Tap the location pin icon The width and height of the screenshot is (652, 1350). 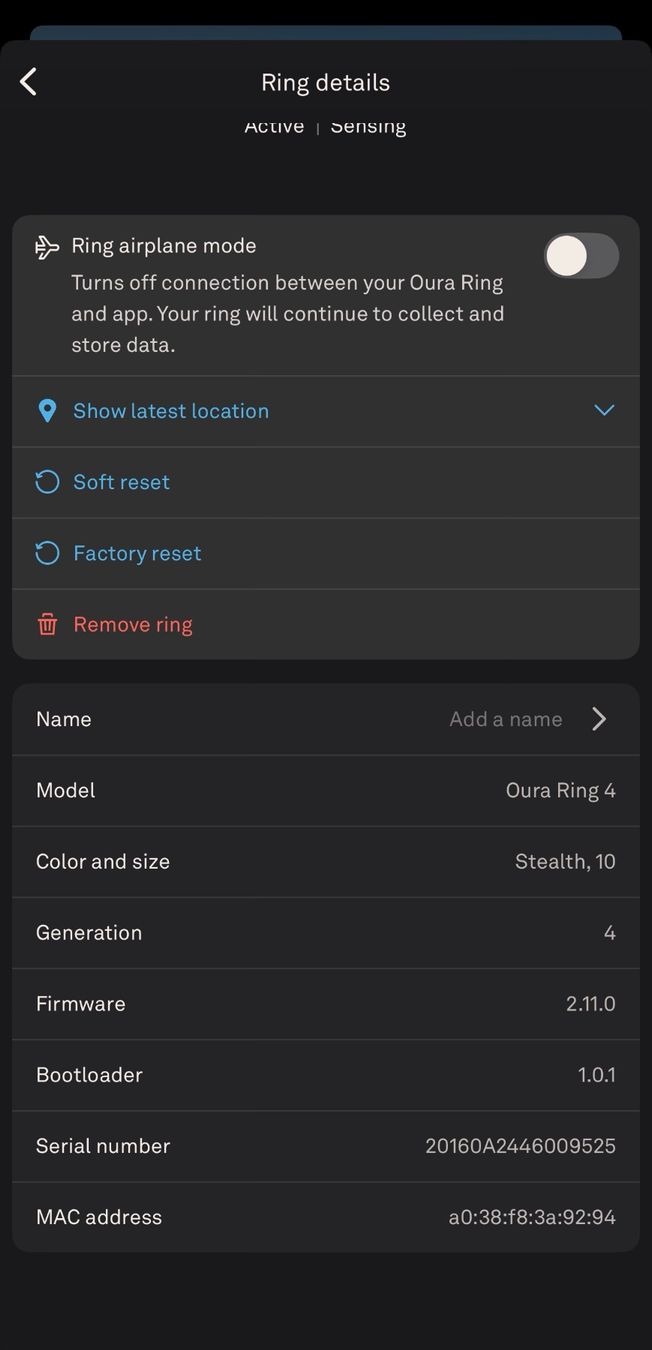tap(47, 411)
